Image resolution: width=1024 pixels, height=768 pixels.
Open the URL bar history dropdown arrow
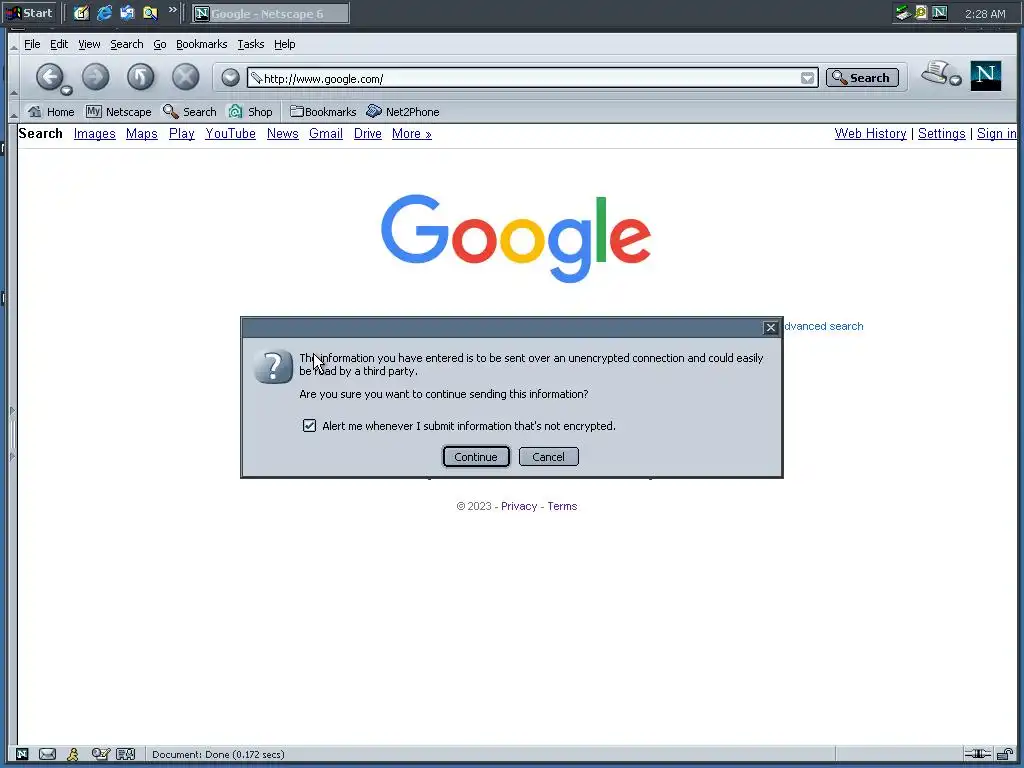807,78
